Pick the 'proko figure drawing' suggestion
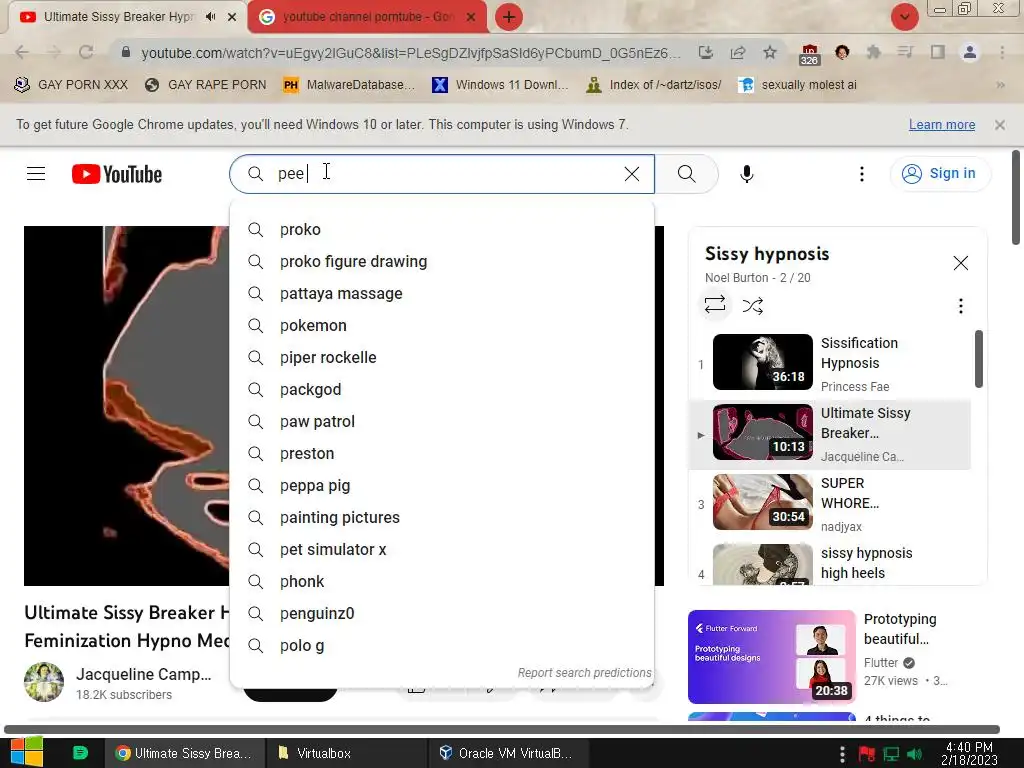Viewport: 1024px width, 768px height. coord(442,262)
